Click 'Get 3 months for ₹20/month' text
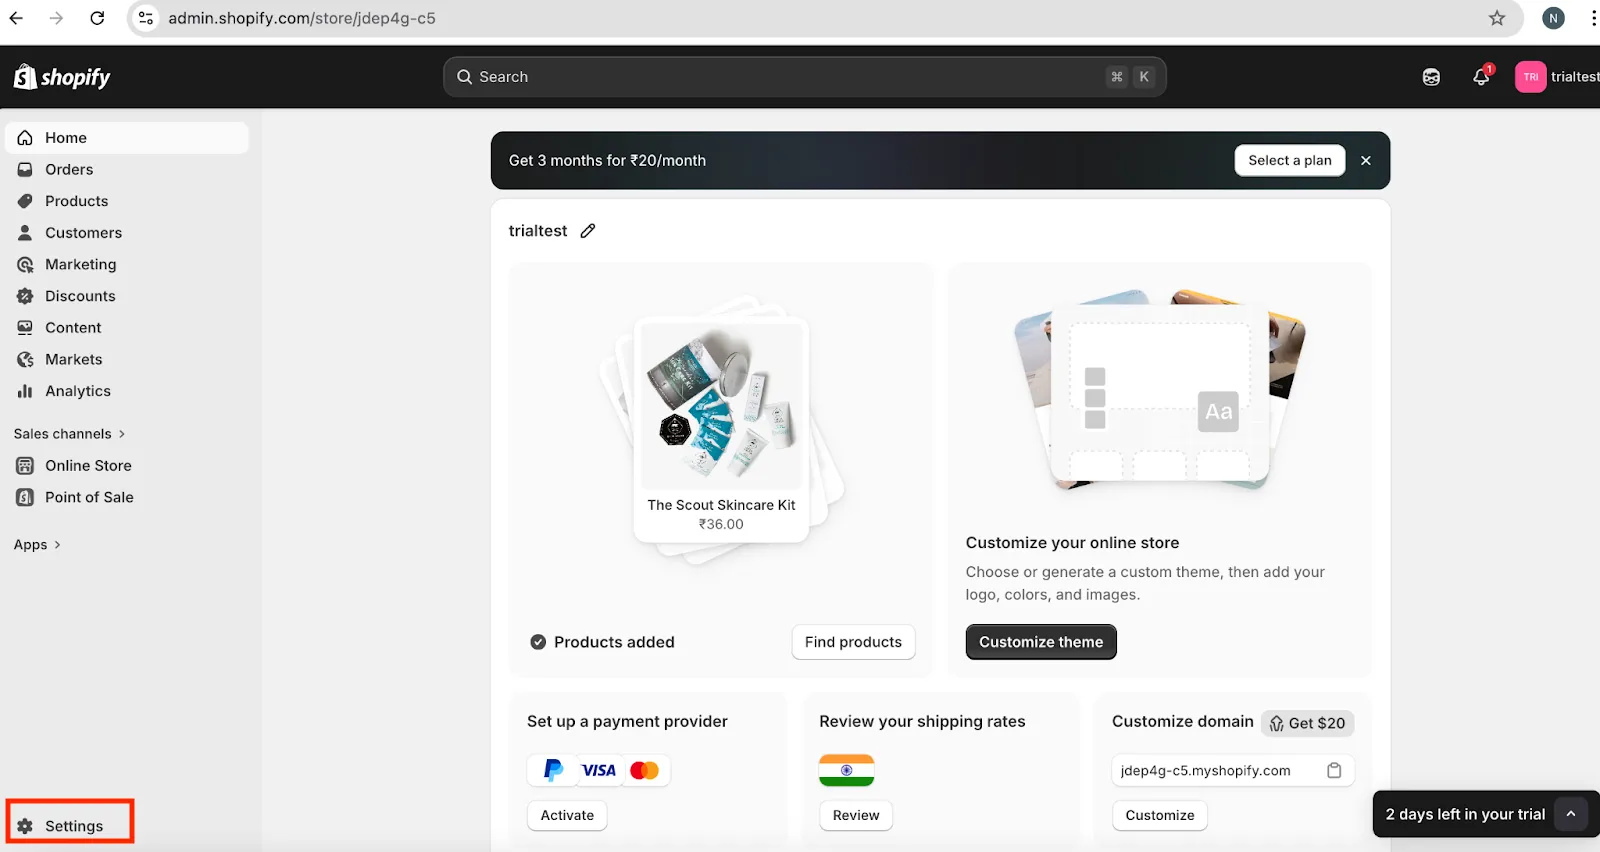The image size is (1600, 852). pyautogui.click(x=607, y=160)
